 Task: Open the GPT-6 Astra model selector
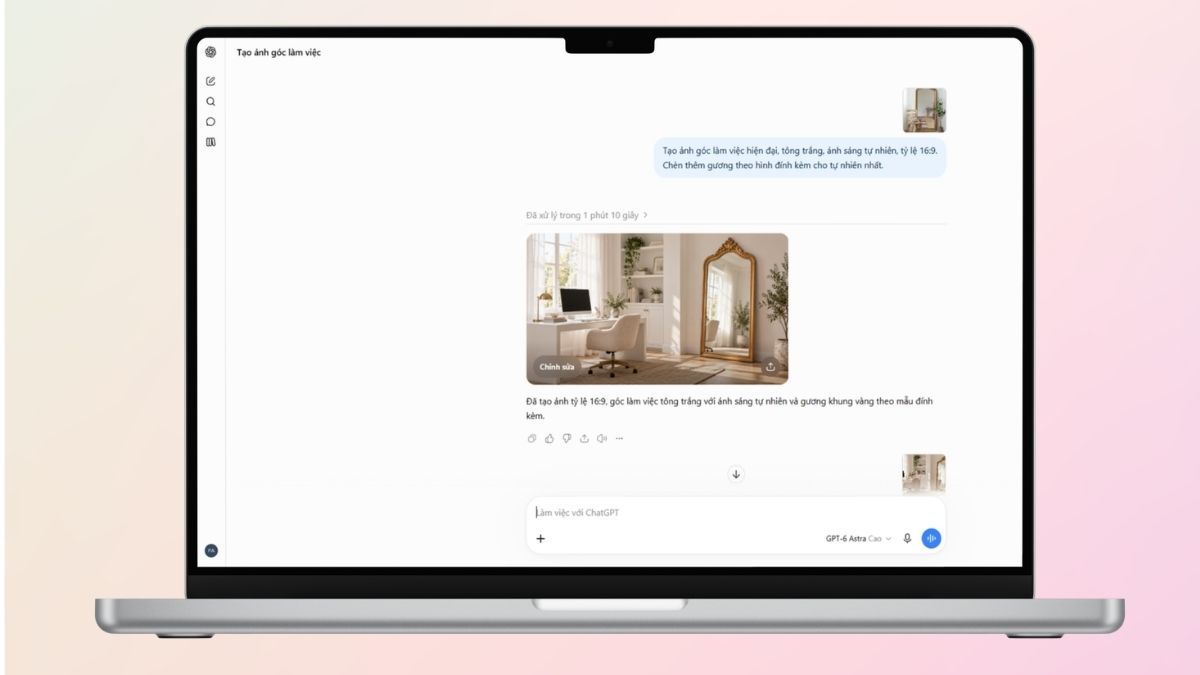coord(858,538)
